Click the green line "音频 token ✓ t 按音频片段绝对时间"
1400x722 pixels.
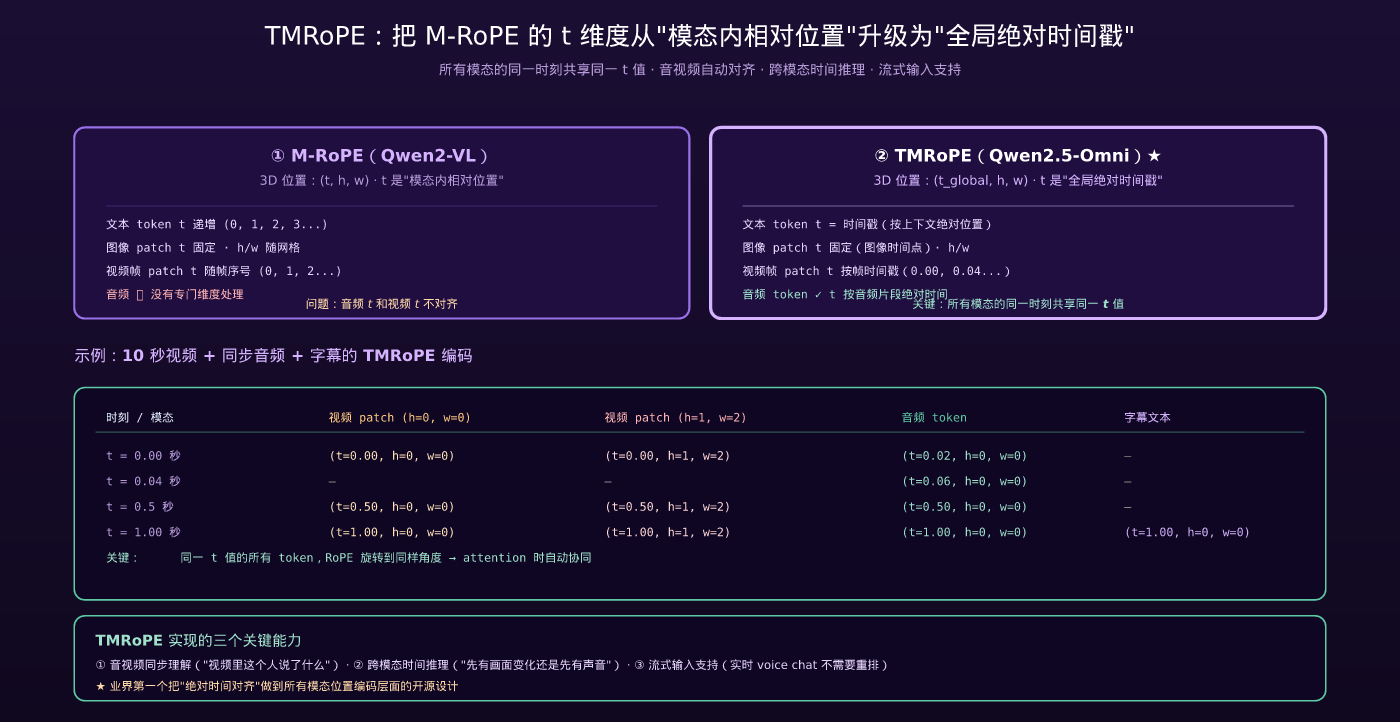tap(845, 294)
